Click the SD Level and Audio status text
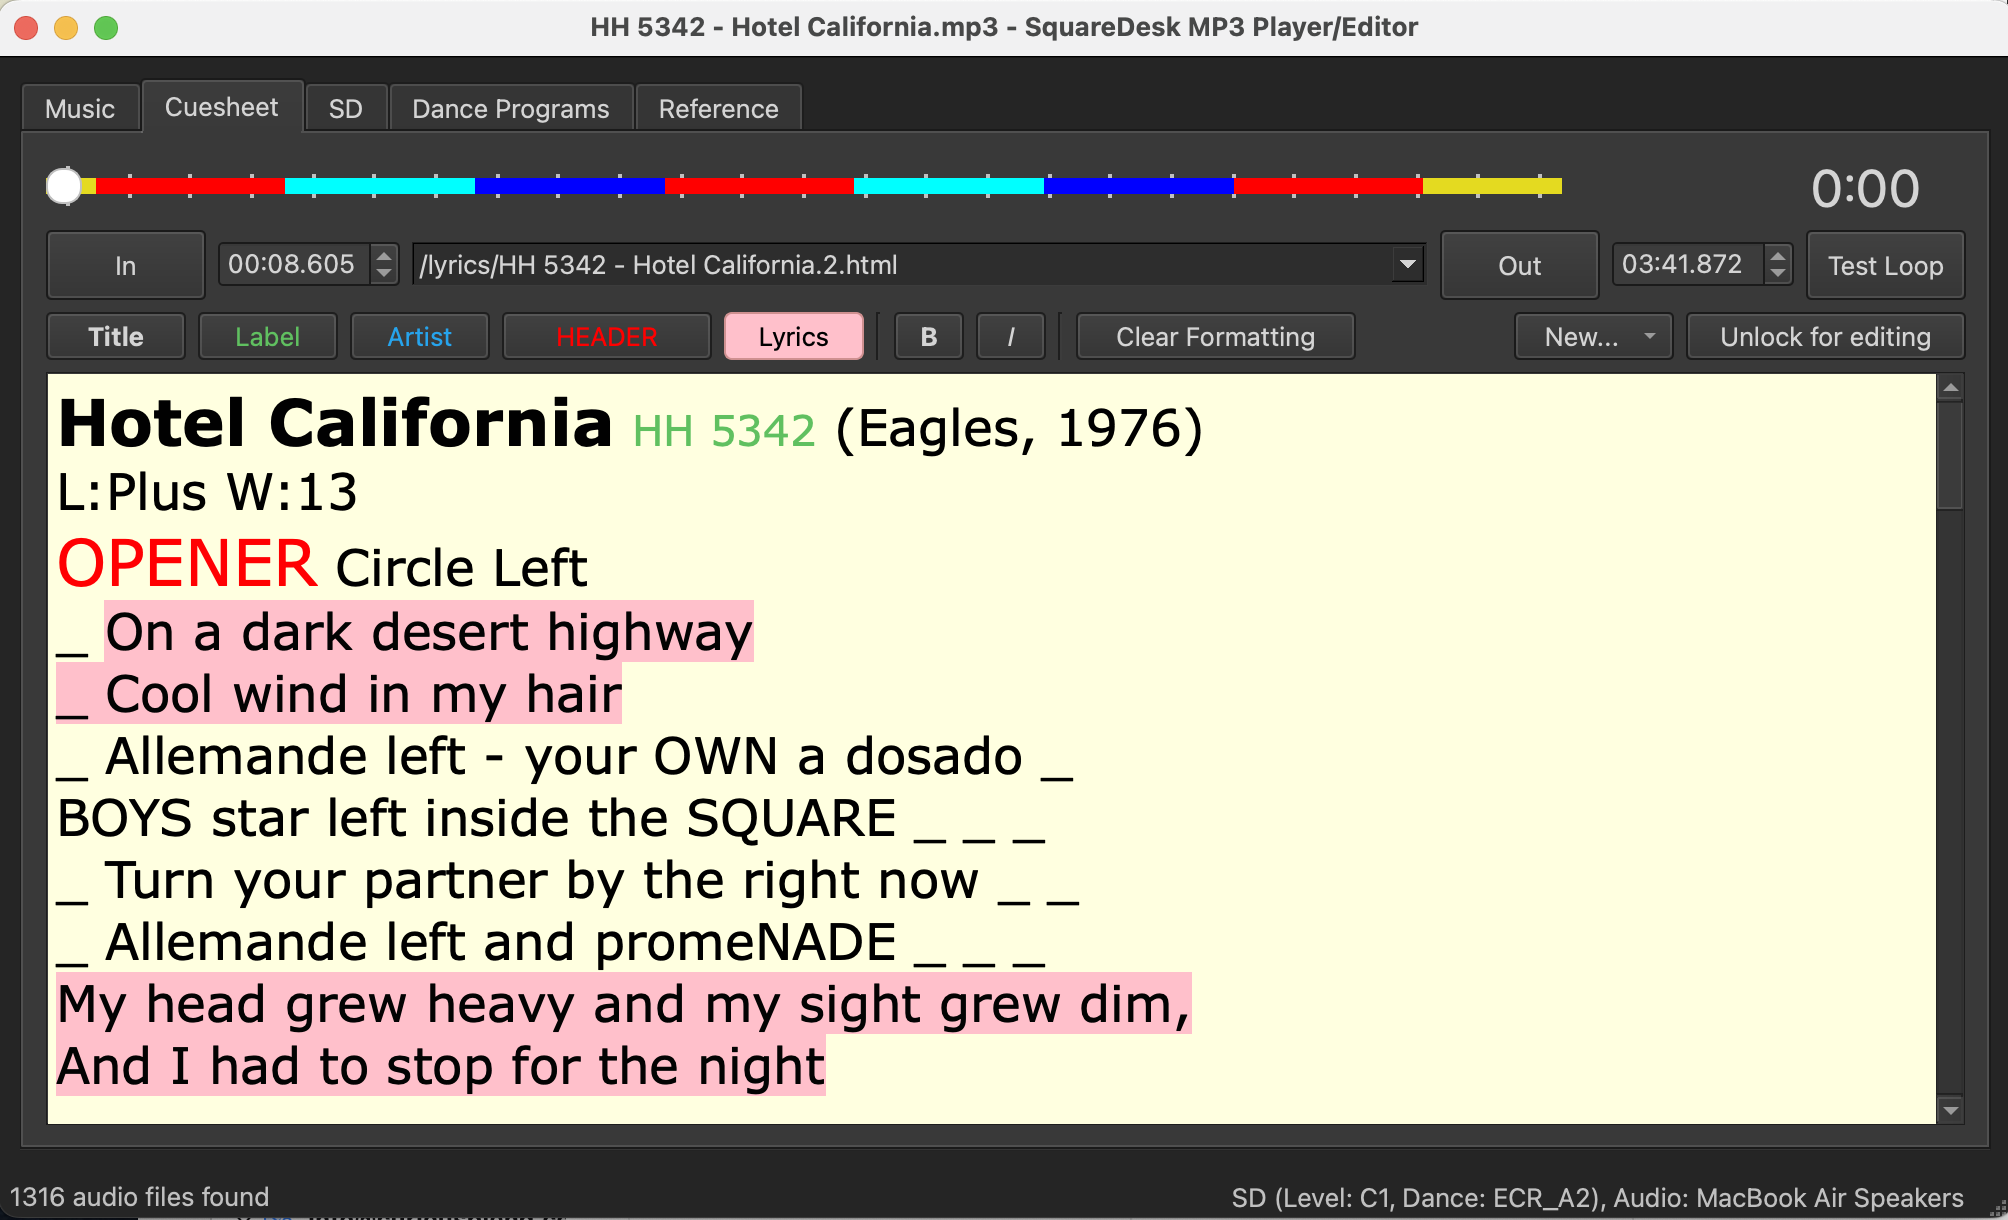Screen dimensions: 2008x1220 pyautogui.click(x=1597, y=1197)
